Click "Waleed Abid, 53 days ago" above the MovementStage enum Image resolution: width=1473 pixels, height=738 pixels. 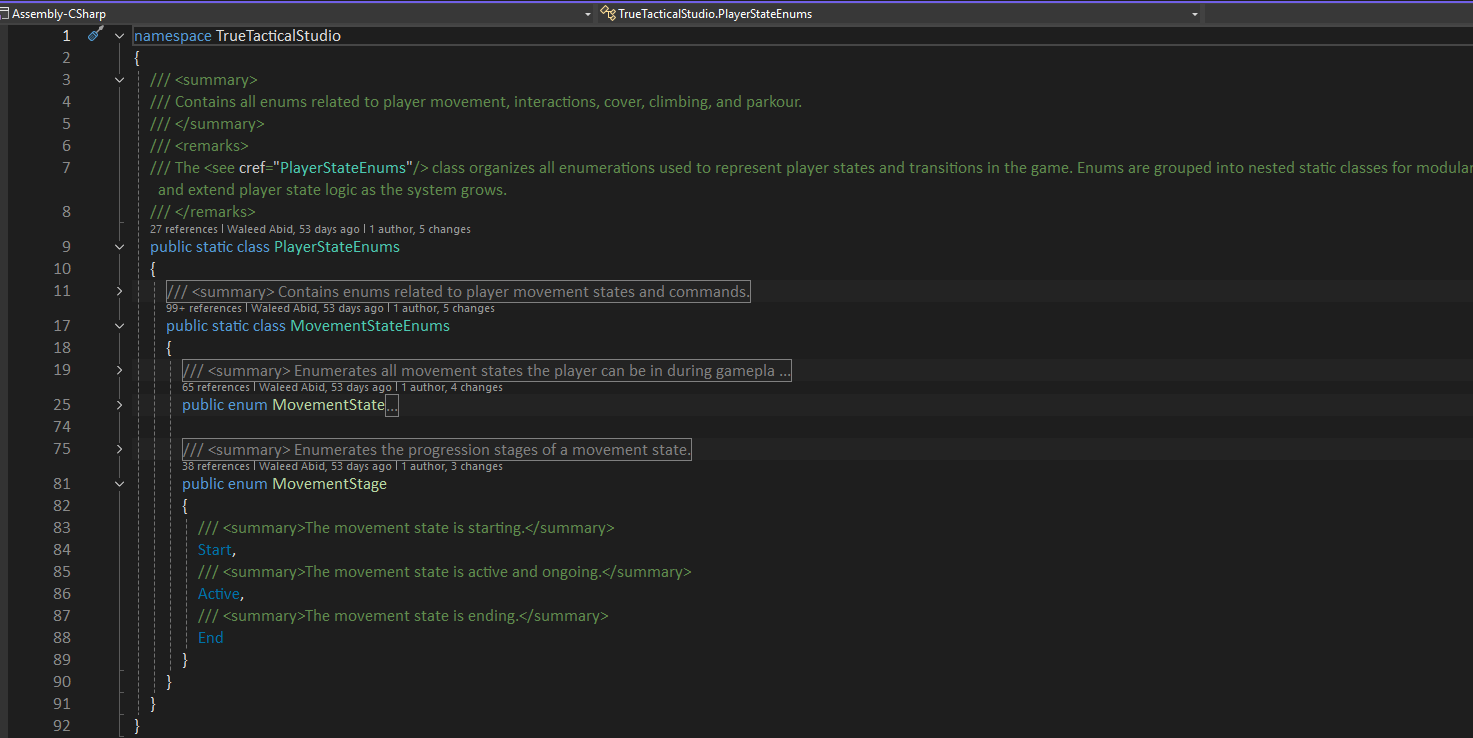tap(326, 466)
